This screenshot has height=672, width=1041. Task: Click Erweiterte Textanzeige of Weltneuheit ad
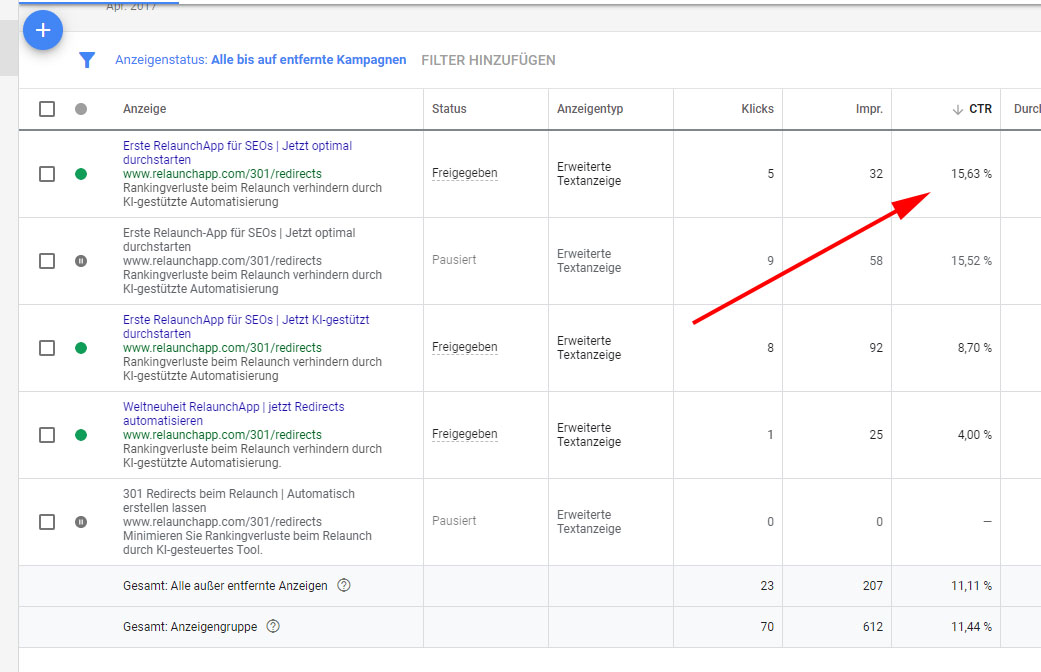pos(589,435)
